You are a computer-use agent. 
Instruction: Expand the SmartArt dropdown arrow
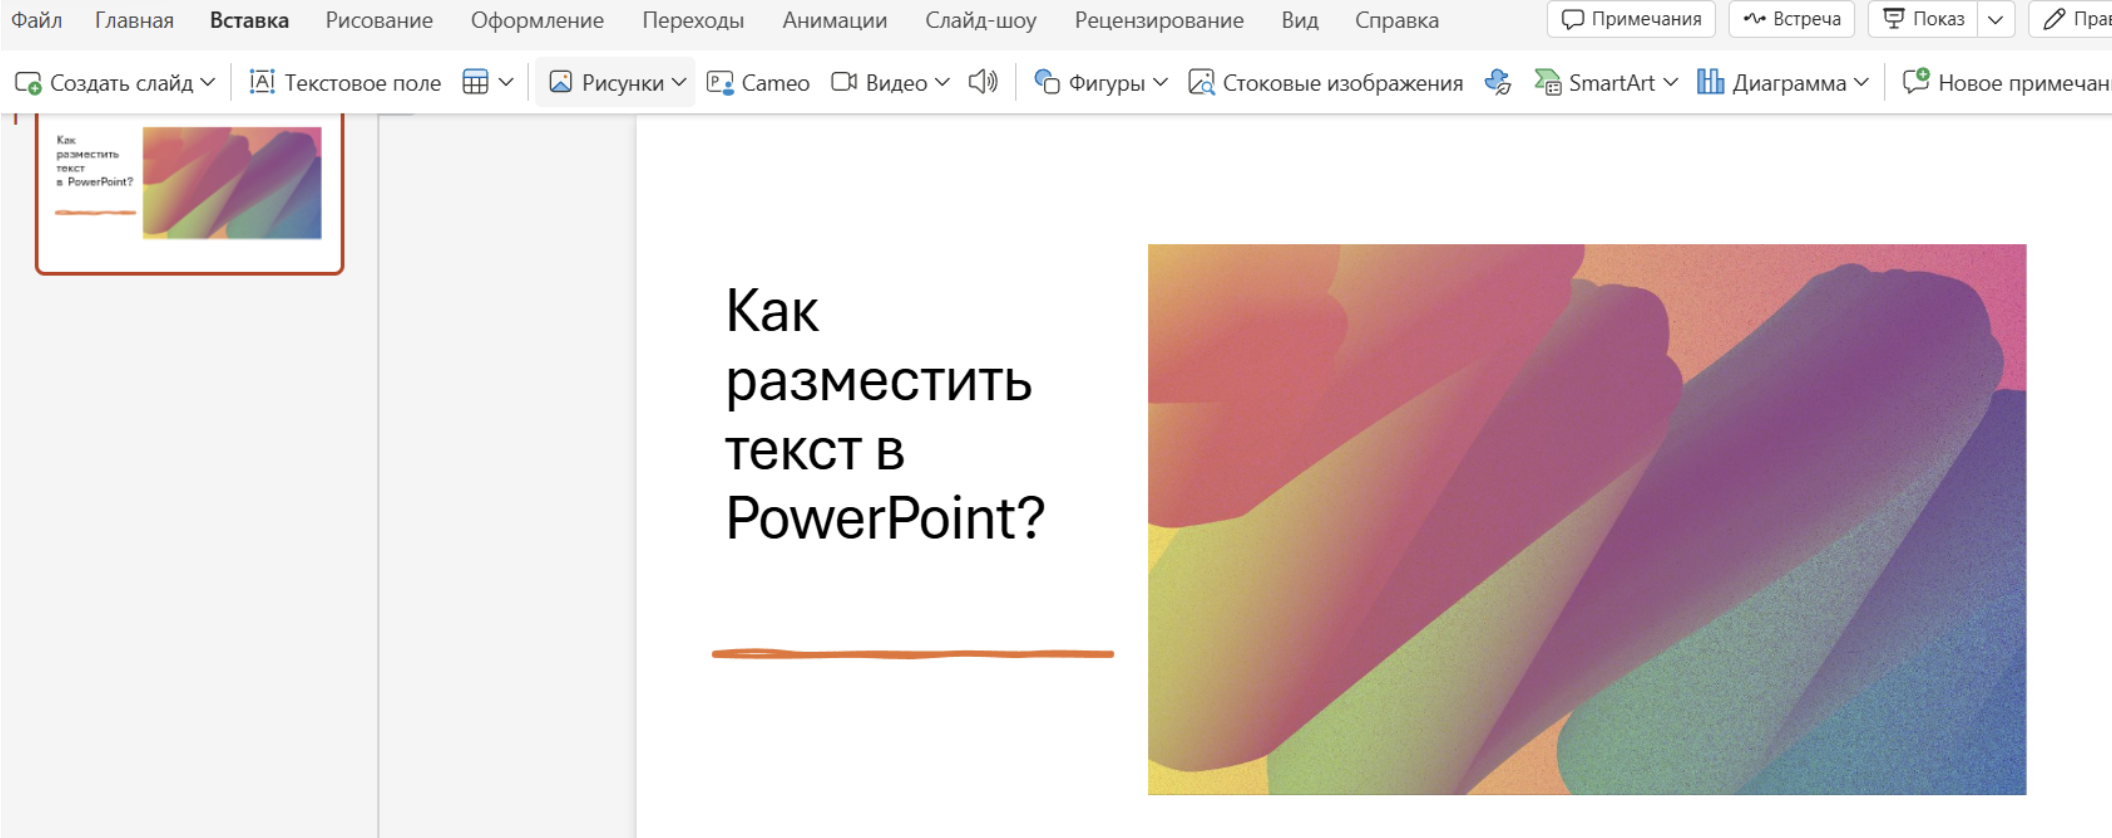(1670, 83)
